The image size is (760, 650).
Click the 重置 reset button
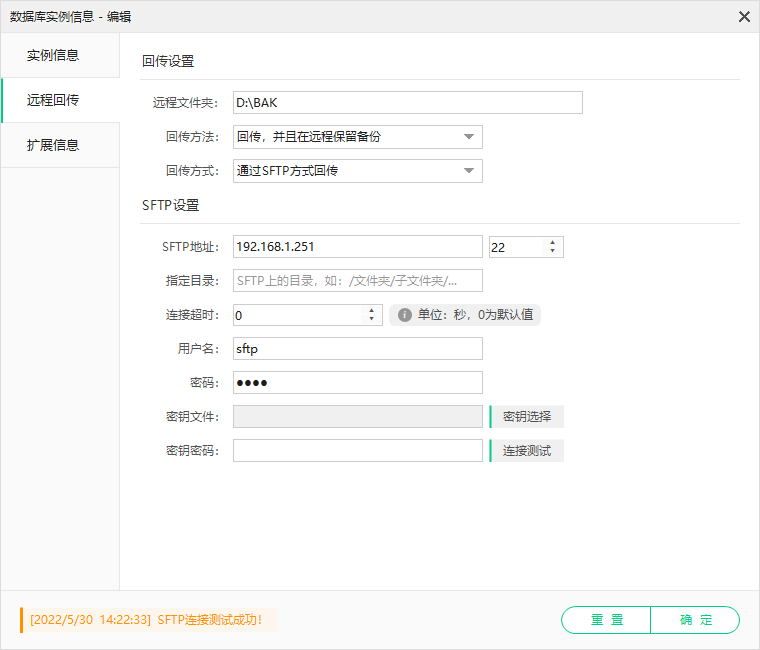tap(606, 620)
